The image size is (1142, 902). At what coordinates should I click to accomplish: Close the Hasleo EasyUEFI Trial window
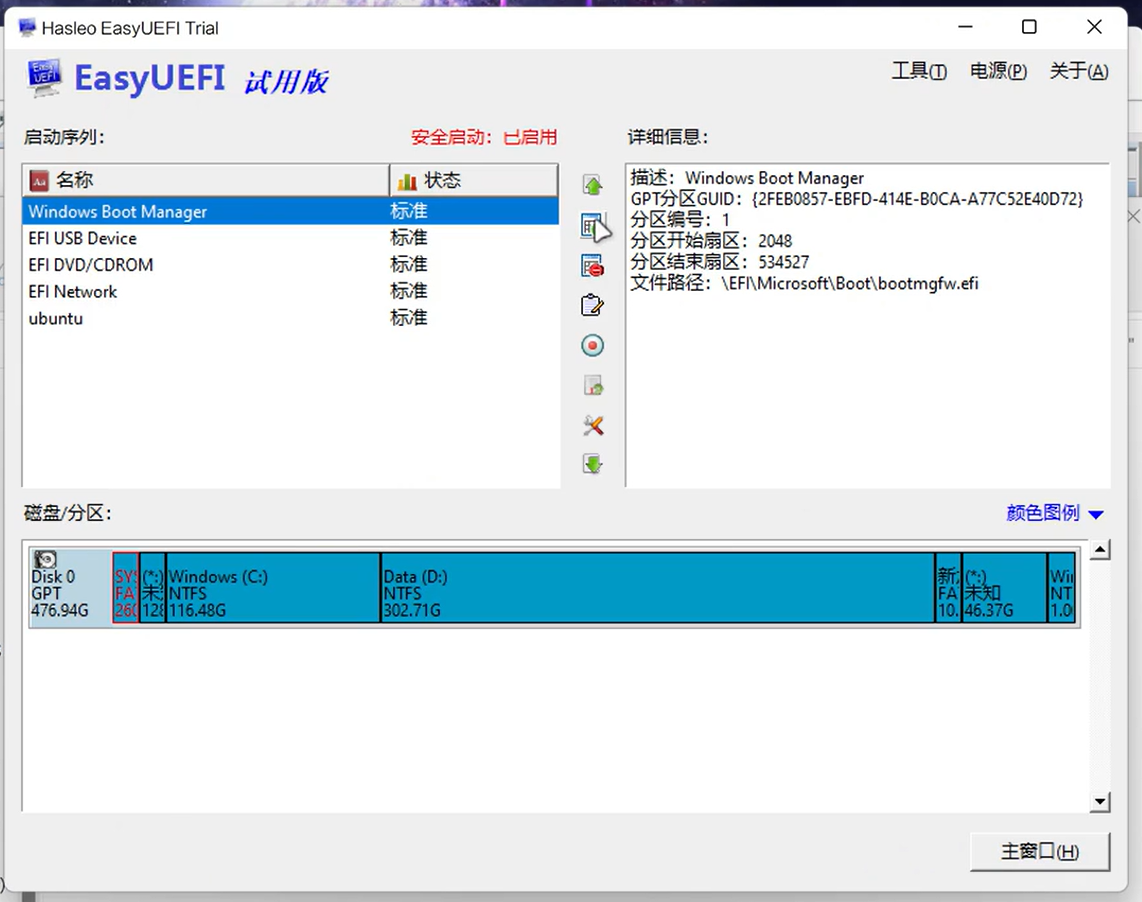click(x=1094, y=27)
